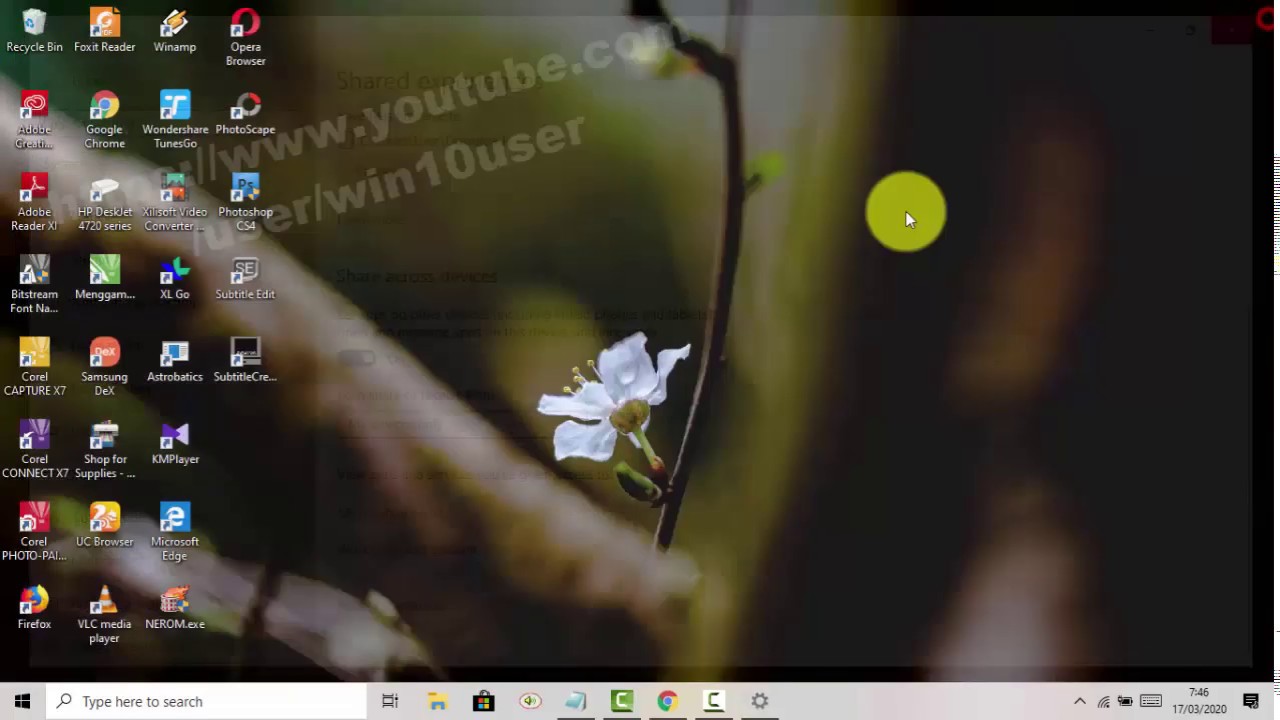Open the Windows Start menu
Viewport: 1280px width, 720px height.
[23, 701]
